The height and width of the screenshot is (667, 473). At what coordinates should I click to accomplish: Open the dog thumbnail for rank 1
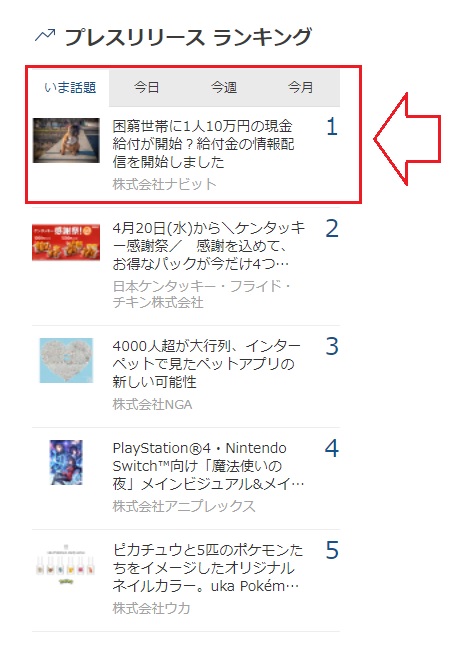point(66,140)
